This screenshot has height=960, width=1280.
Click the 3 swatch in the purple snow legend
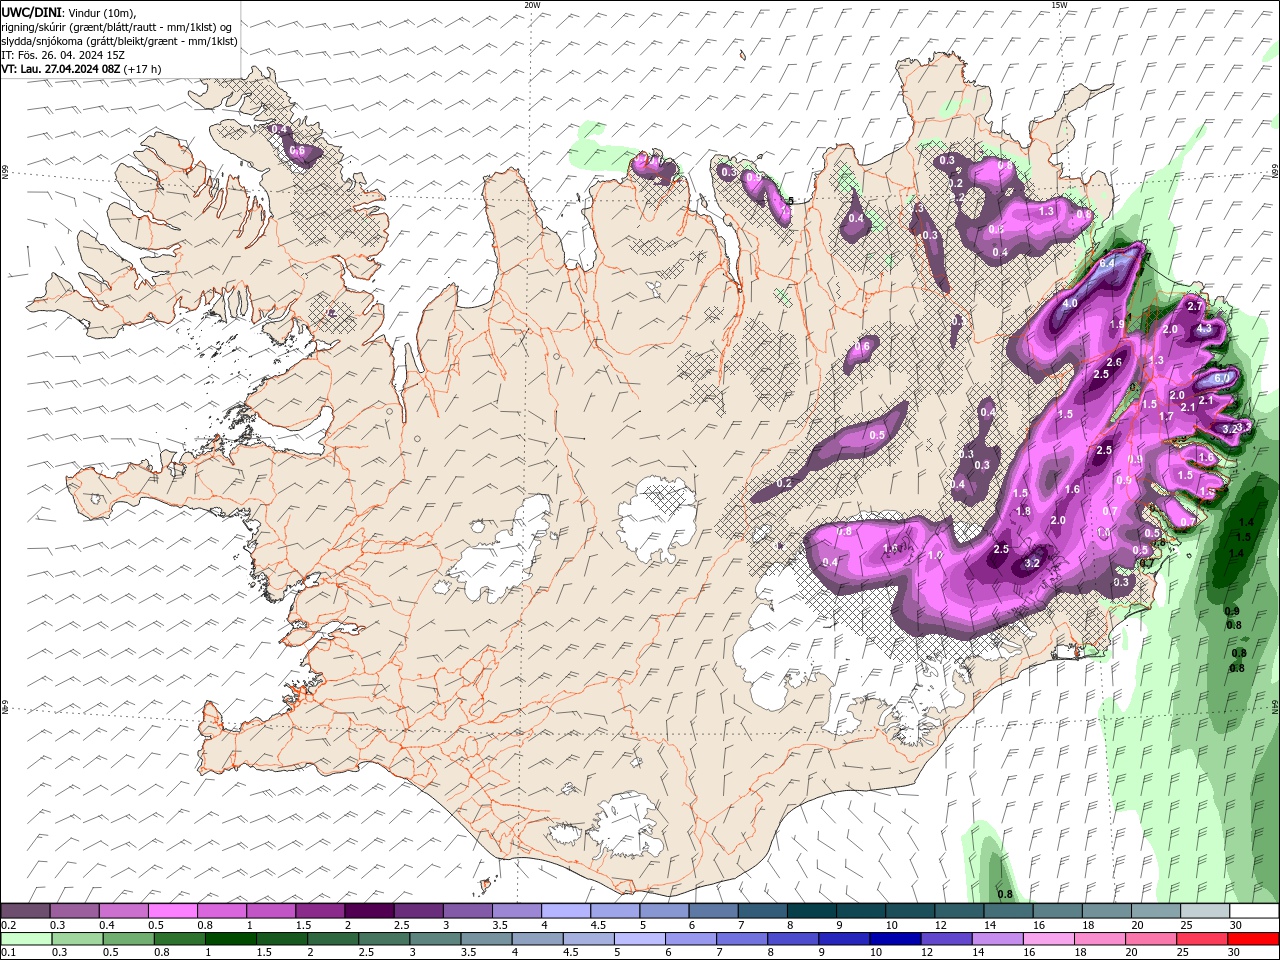(x=467, y=911)
